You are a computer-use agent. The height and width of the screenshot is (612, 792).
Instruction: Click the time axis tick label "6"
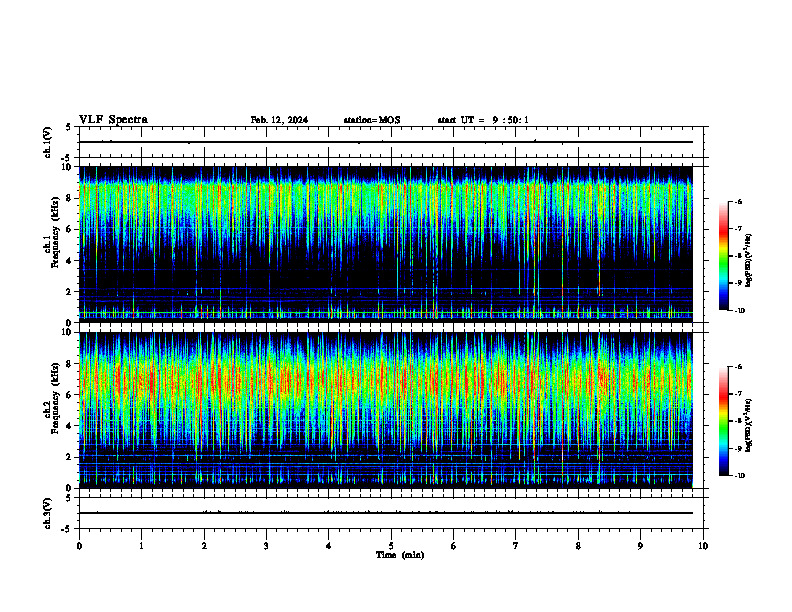click(x=454, y=546)
